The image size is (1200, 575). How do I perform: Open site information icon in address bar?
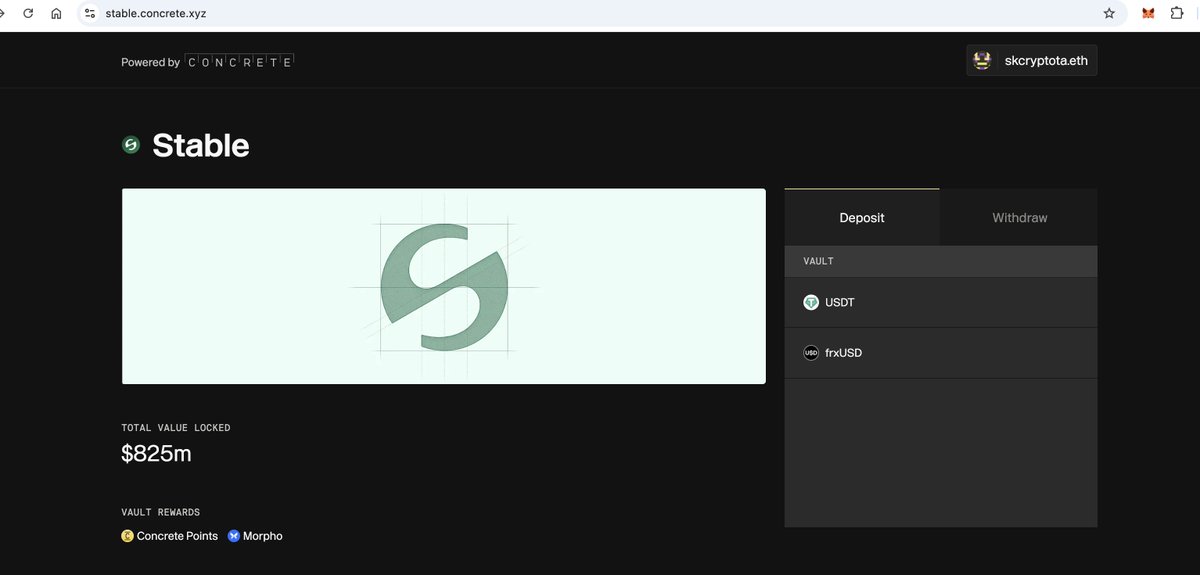90,13
